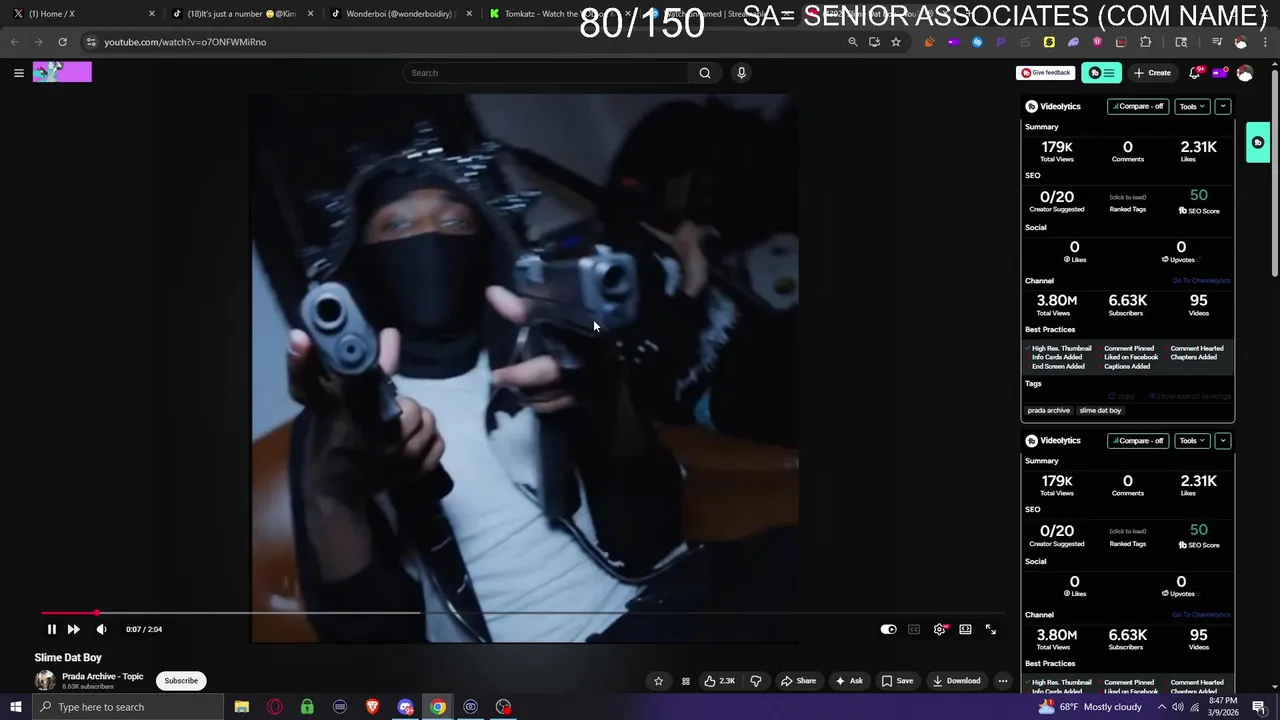Open the Windows Start menu
The width and height of the screenshot is (1280, 720).
(x=15, y=707)
